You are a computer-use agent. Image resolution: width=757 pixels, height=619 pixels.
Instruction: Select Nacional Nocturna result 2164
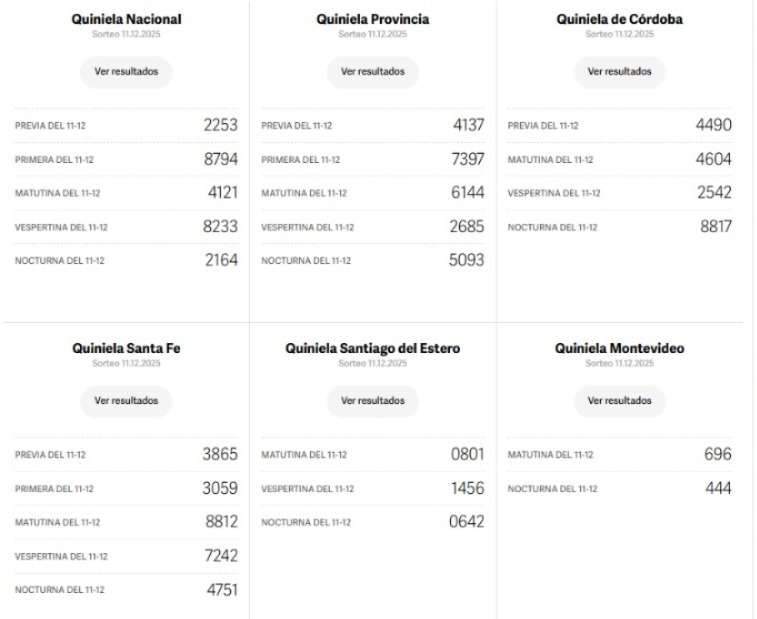click(220, 261)
